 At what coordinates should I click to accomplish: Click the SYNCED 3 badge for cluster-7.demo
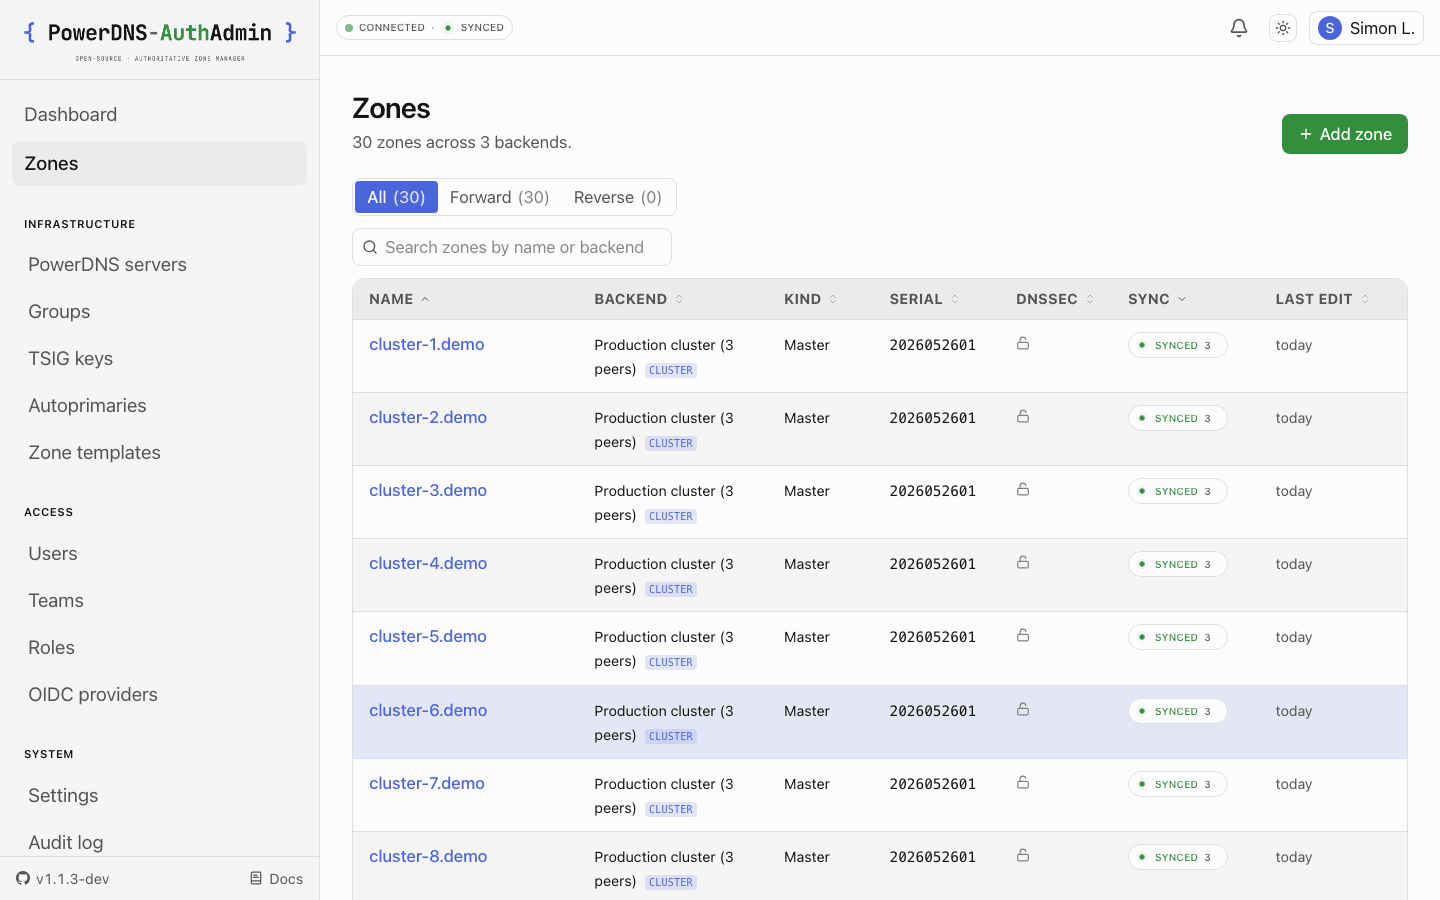pyautogui.click(x=1178, y=784)
